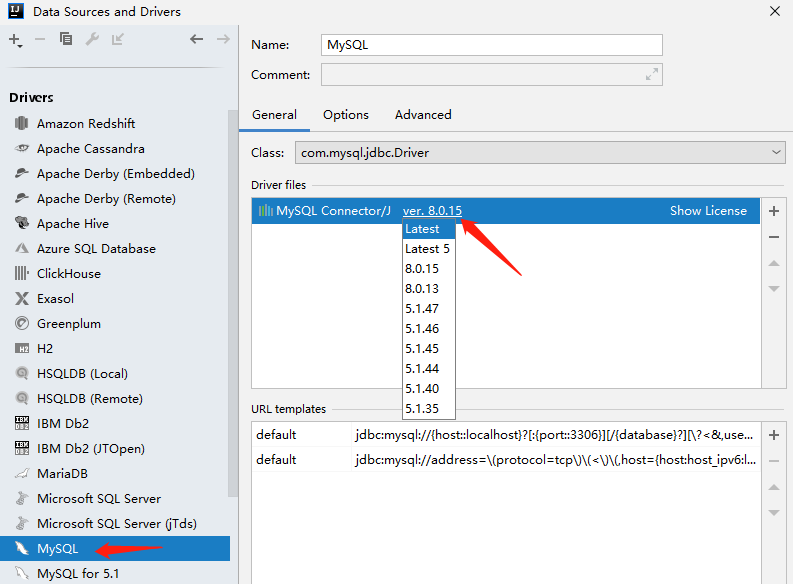Click the ver. 8.0.15 version link
The width and height of the screenshot is (793, 584).
click(x=432, y=211)
